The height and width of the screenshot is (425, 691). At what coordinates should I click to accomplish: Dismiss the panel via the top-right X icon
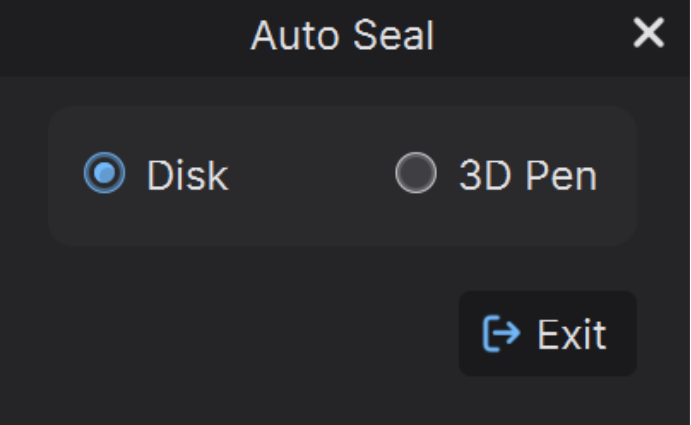coord(648,32)
